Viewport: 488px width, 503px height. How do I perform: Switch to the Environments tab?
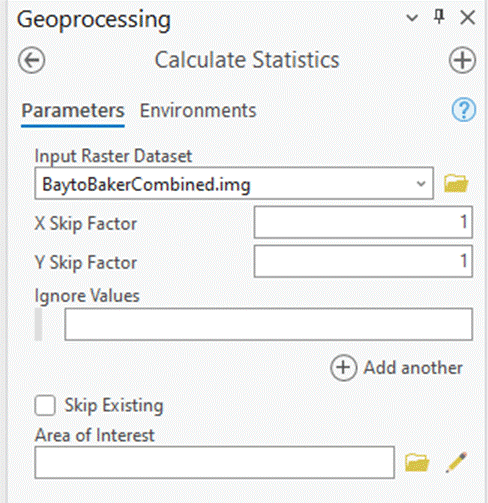pos(198,111)
